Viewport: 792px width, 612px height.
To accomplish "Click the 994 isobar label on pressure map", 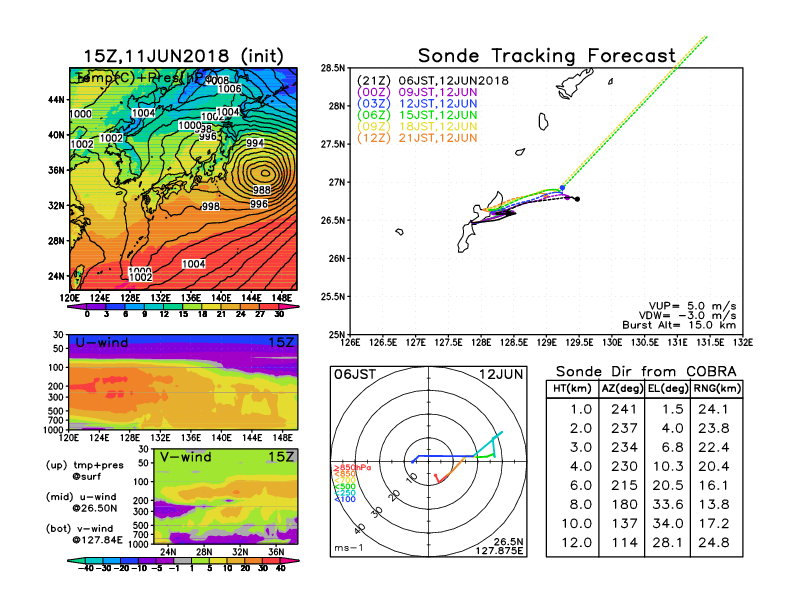I will (x=255, y=143).
